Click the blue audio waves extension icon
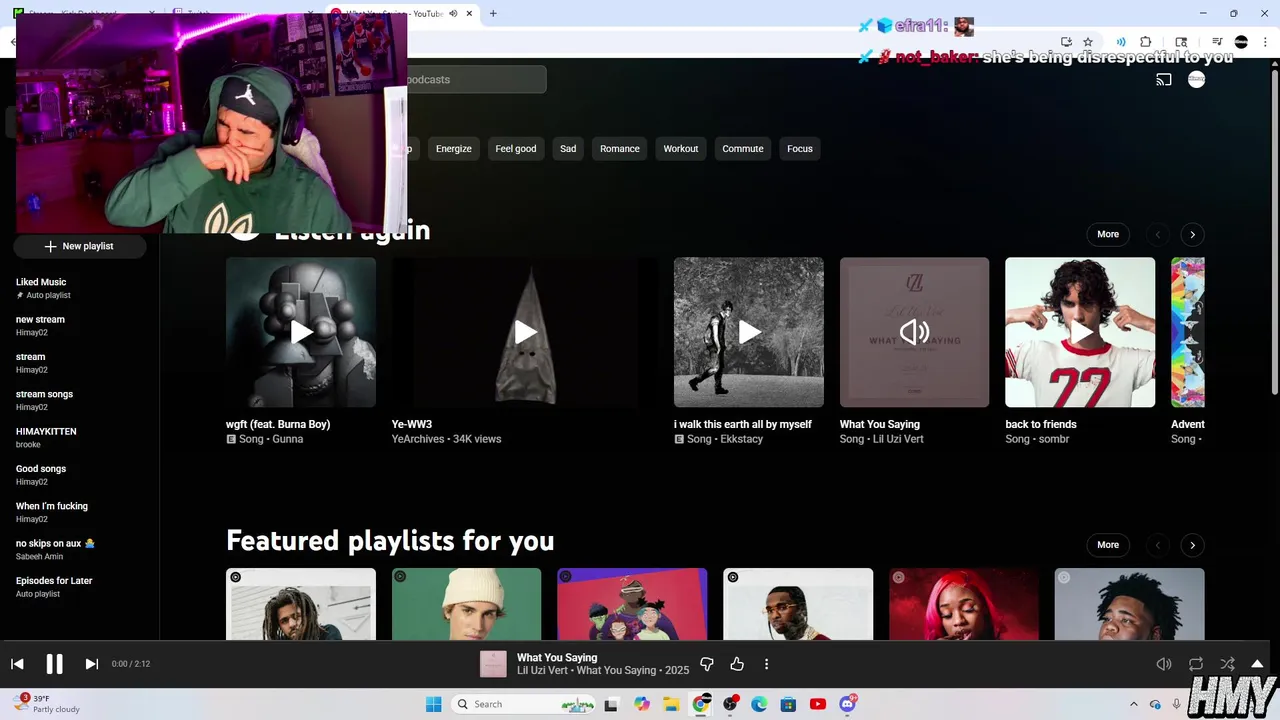Image resolution: width=1280 pixels, height=720 pixels. 1120,42
